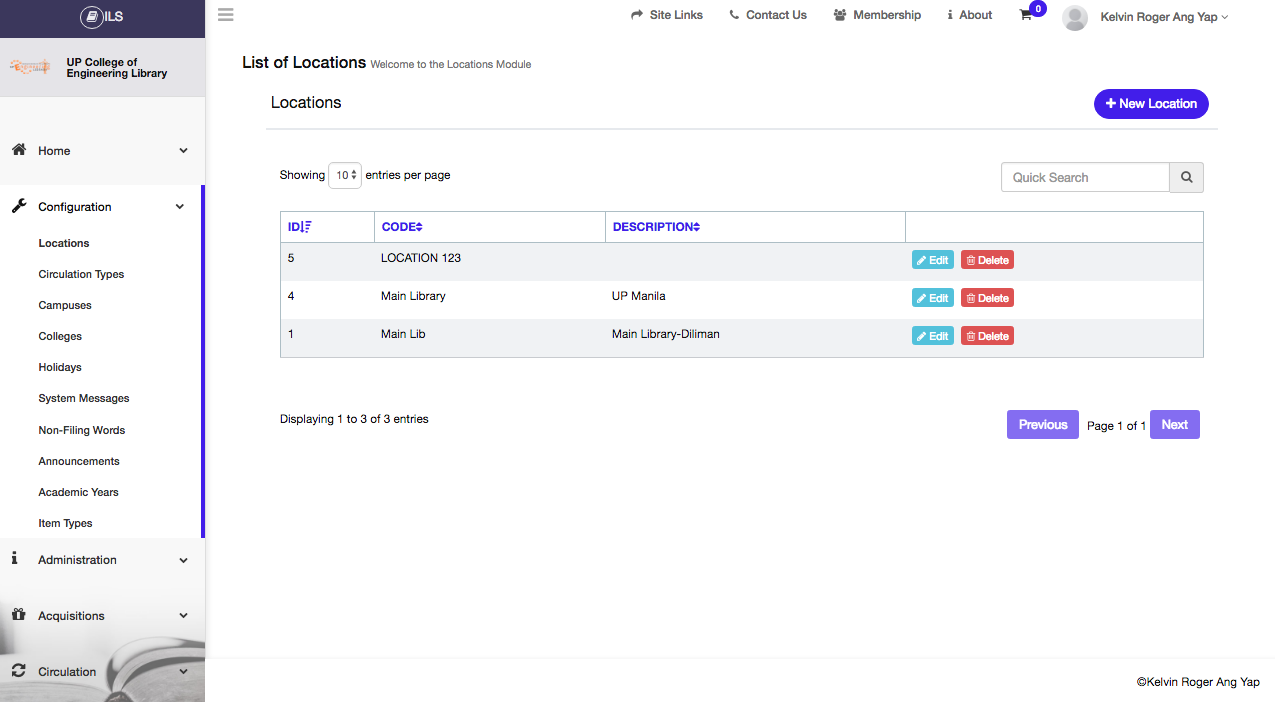Open the entries per page dropdown

pyautogui.click(x=345, y=175)
